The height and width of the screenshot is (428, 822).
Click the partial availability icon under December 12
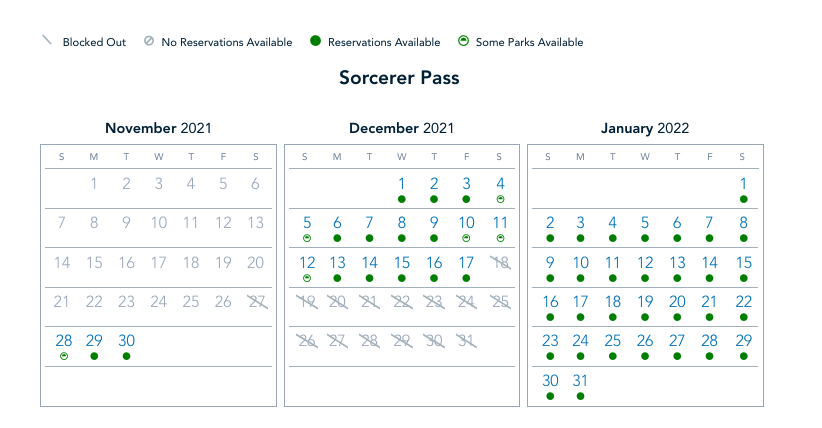point(307,278)
